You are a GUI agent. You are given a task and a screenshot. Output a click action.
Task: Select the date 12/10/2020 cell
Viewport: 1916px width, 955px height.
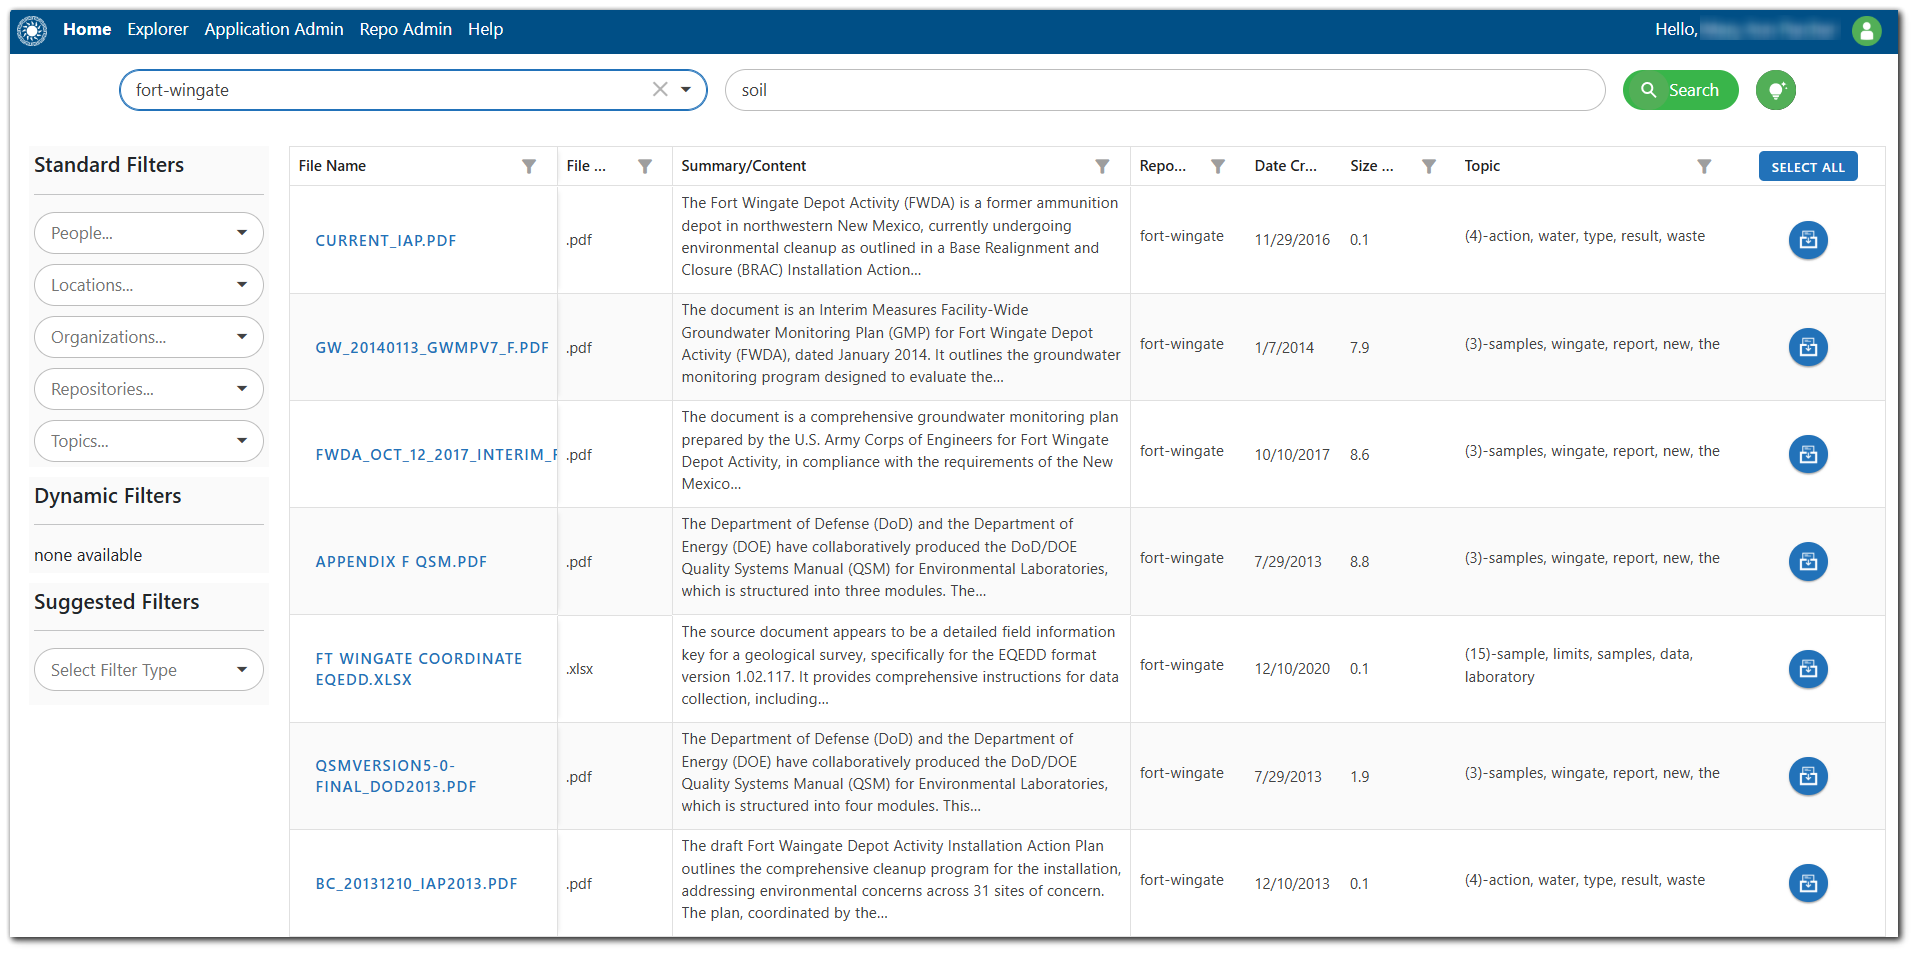(x=1292, y=669)
